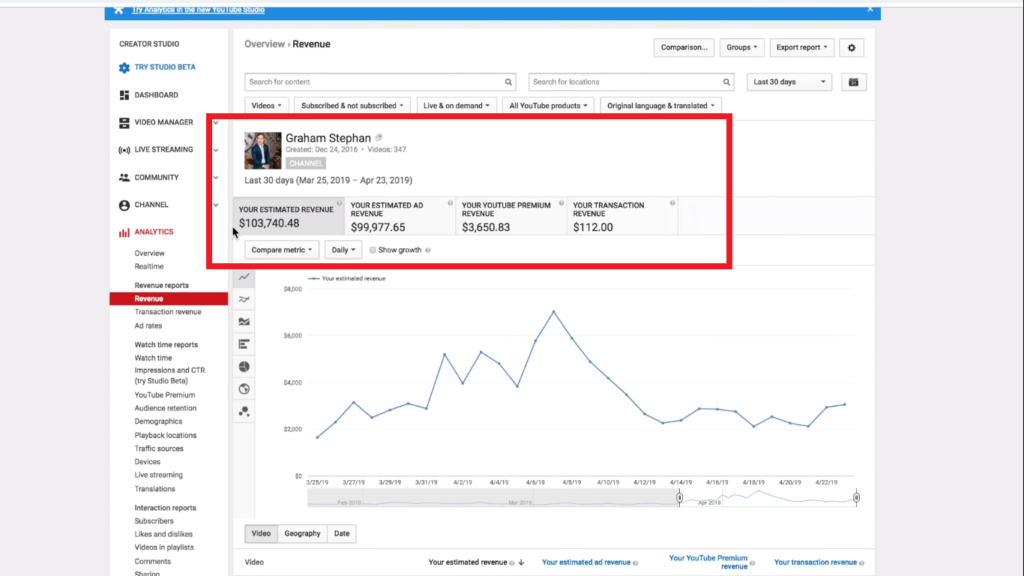Open the Live & on demand dropdown
Screen dimensions: 1024x576
456,105
